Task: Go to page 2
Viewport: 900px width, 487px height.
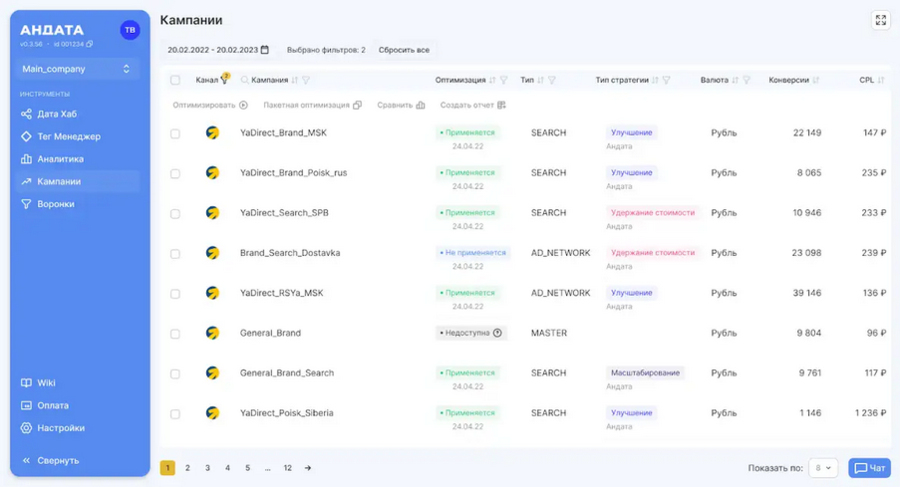Action: 187,468
